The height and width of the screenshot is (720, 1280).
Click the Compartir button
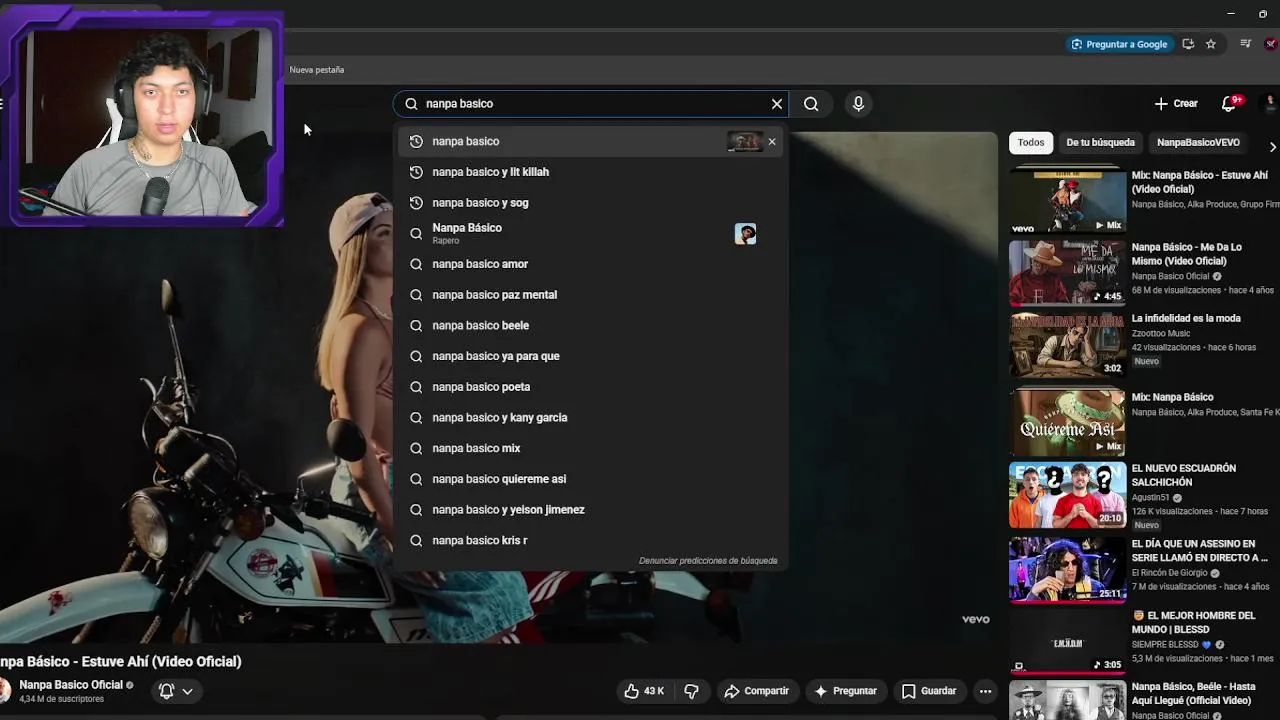click(756, 691)
